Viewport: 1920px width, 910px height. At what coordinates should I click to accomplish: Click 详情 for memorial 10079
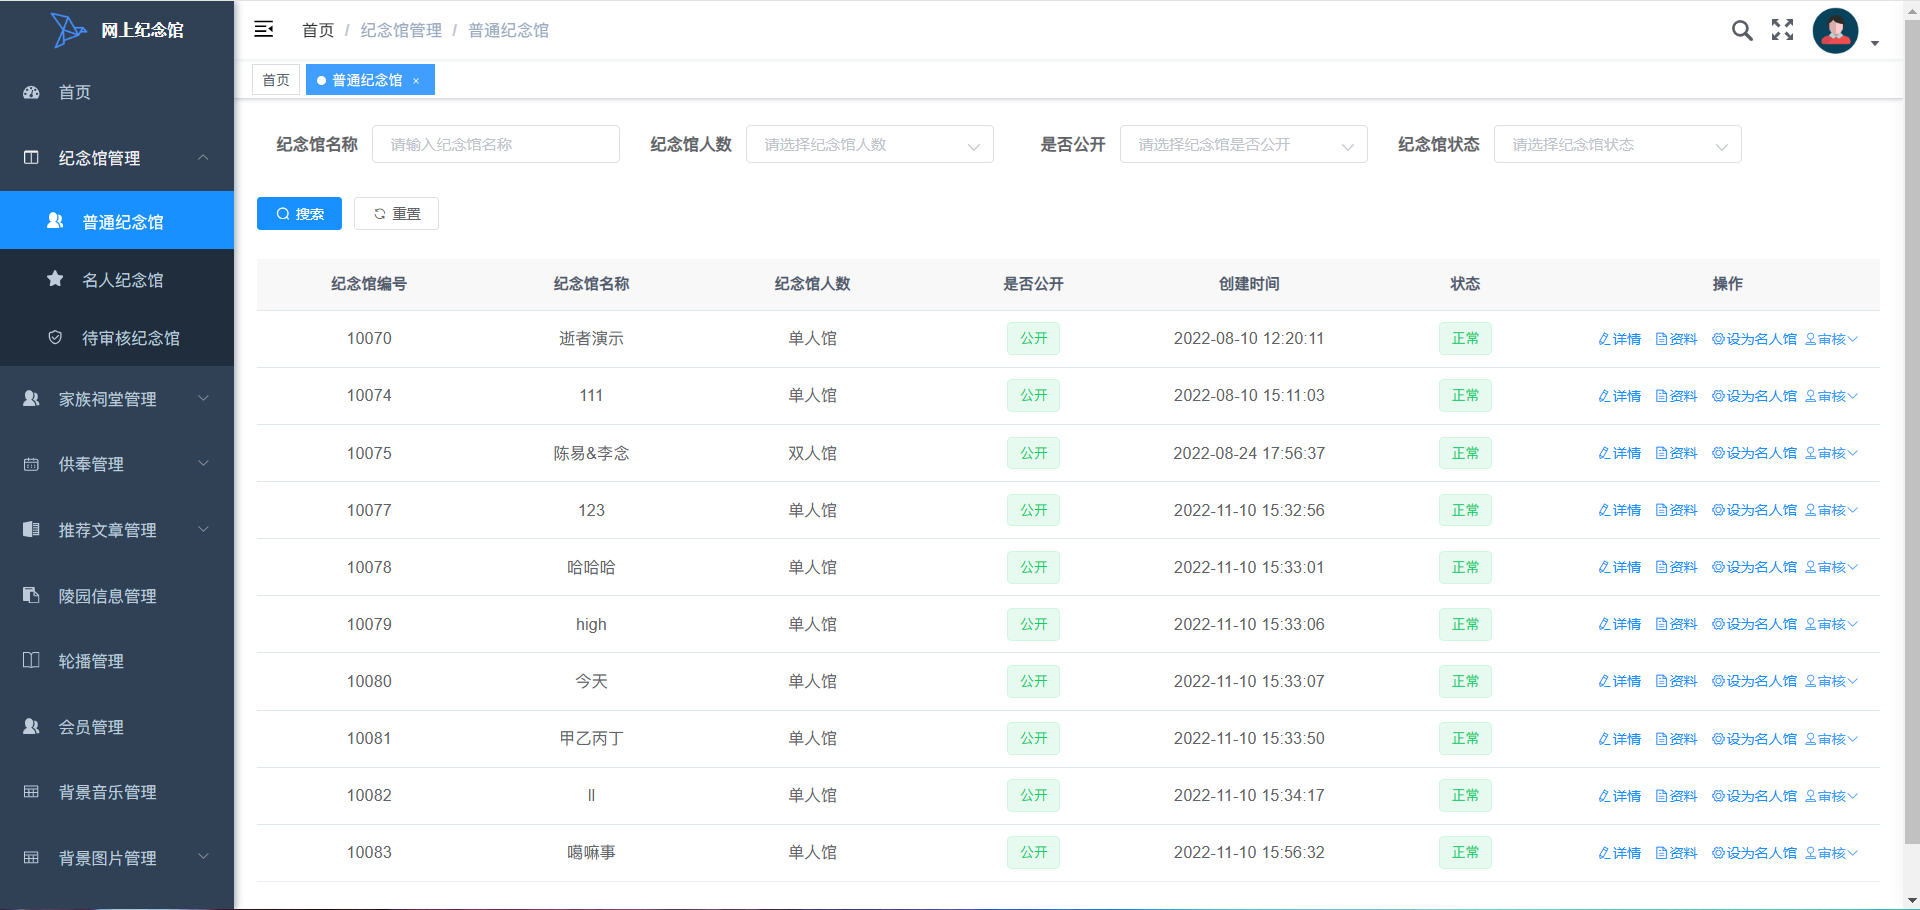point(1620,624)
